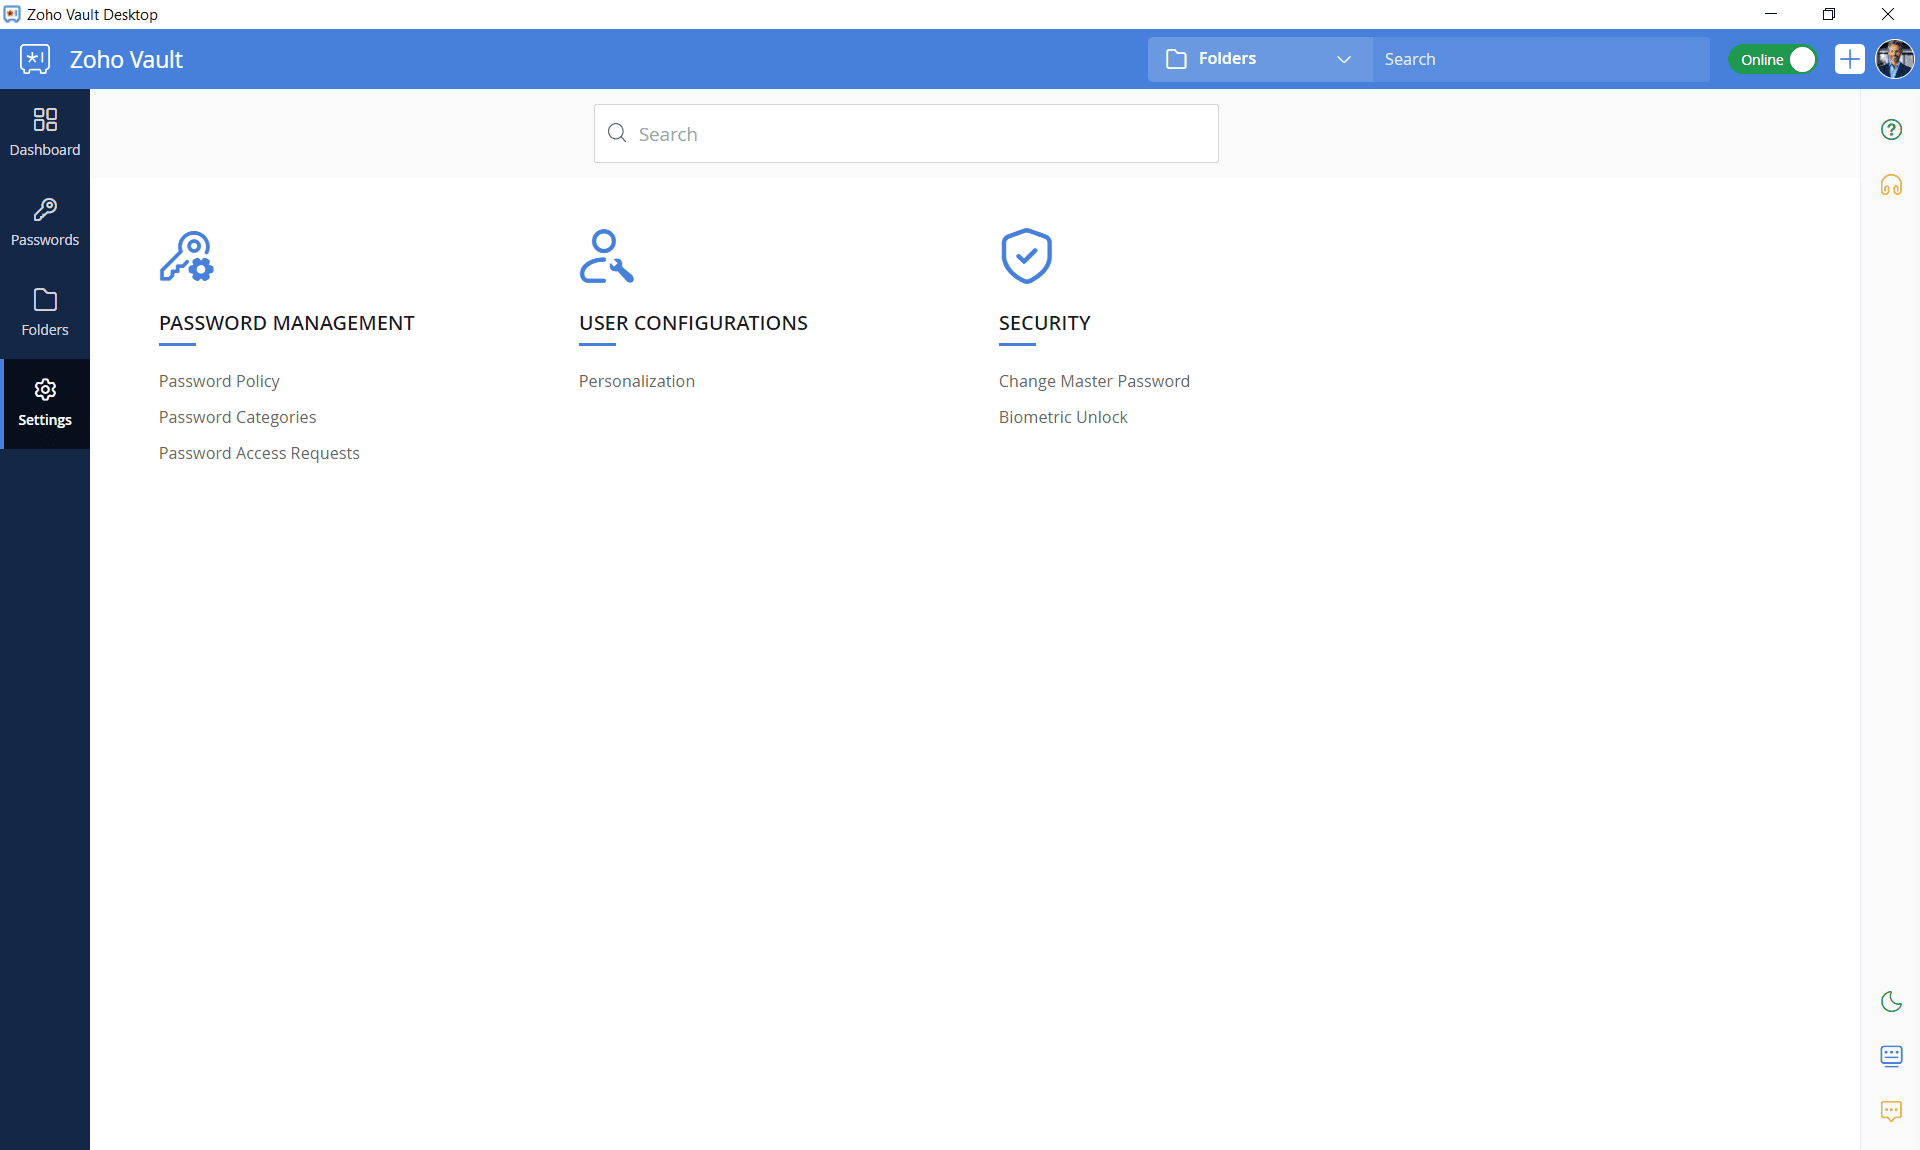This screenshot has width=1920, height=1150.
Task: Click the User Configurations person icon
Action: [606, 256]
